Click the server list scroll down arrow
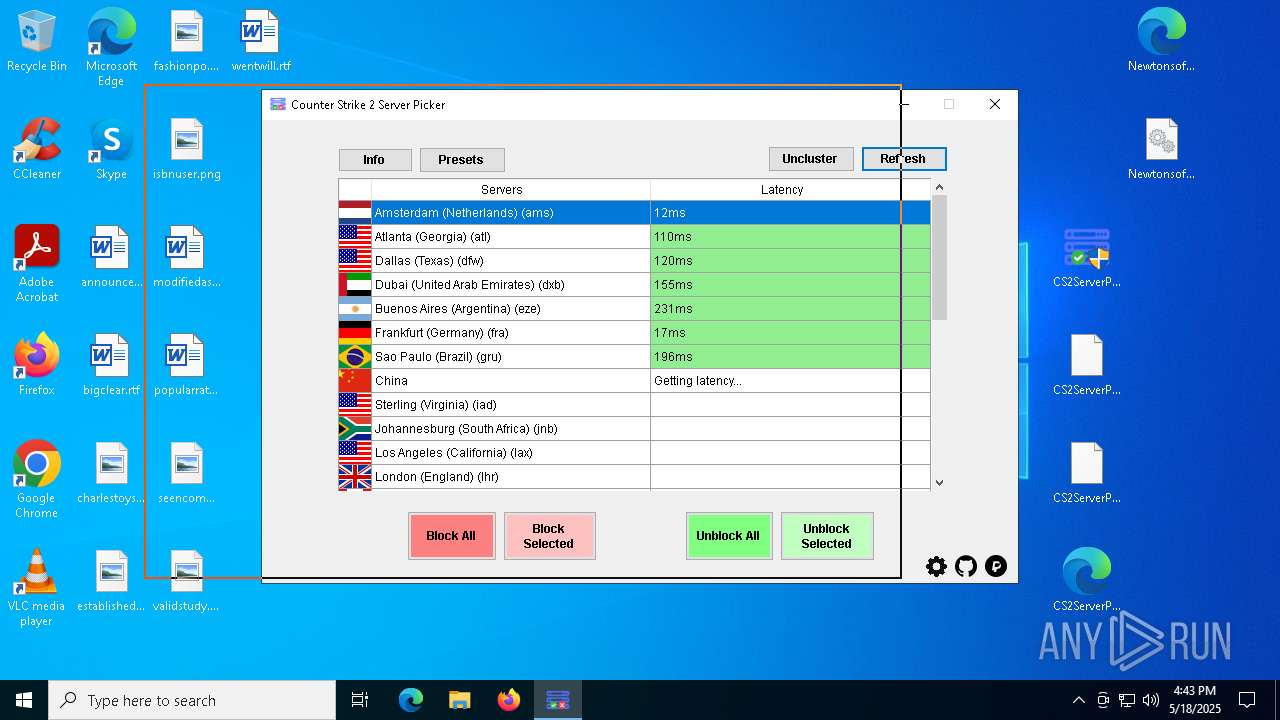 coord(939,482)
